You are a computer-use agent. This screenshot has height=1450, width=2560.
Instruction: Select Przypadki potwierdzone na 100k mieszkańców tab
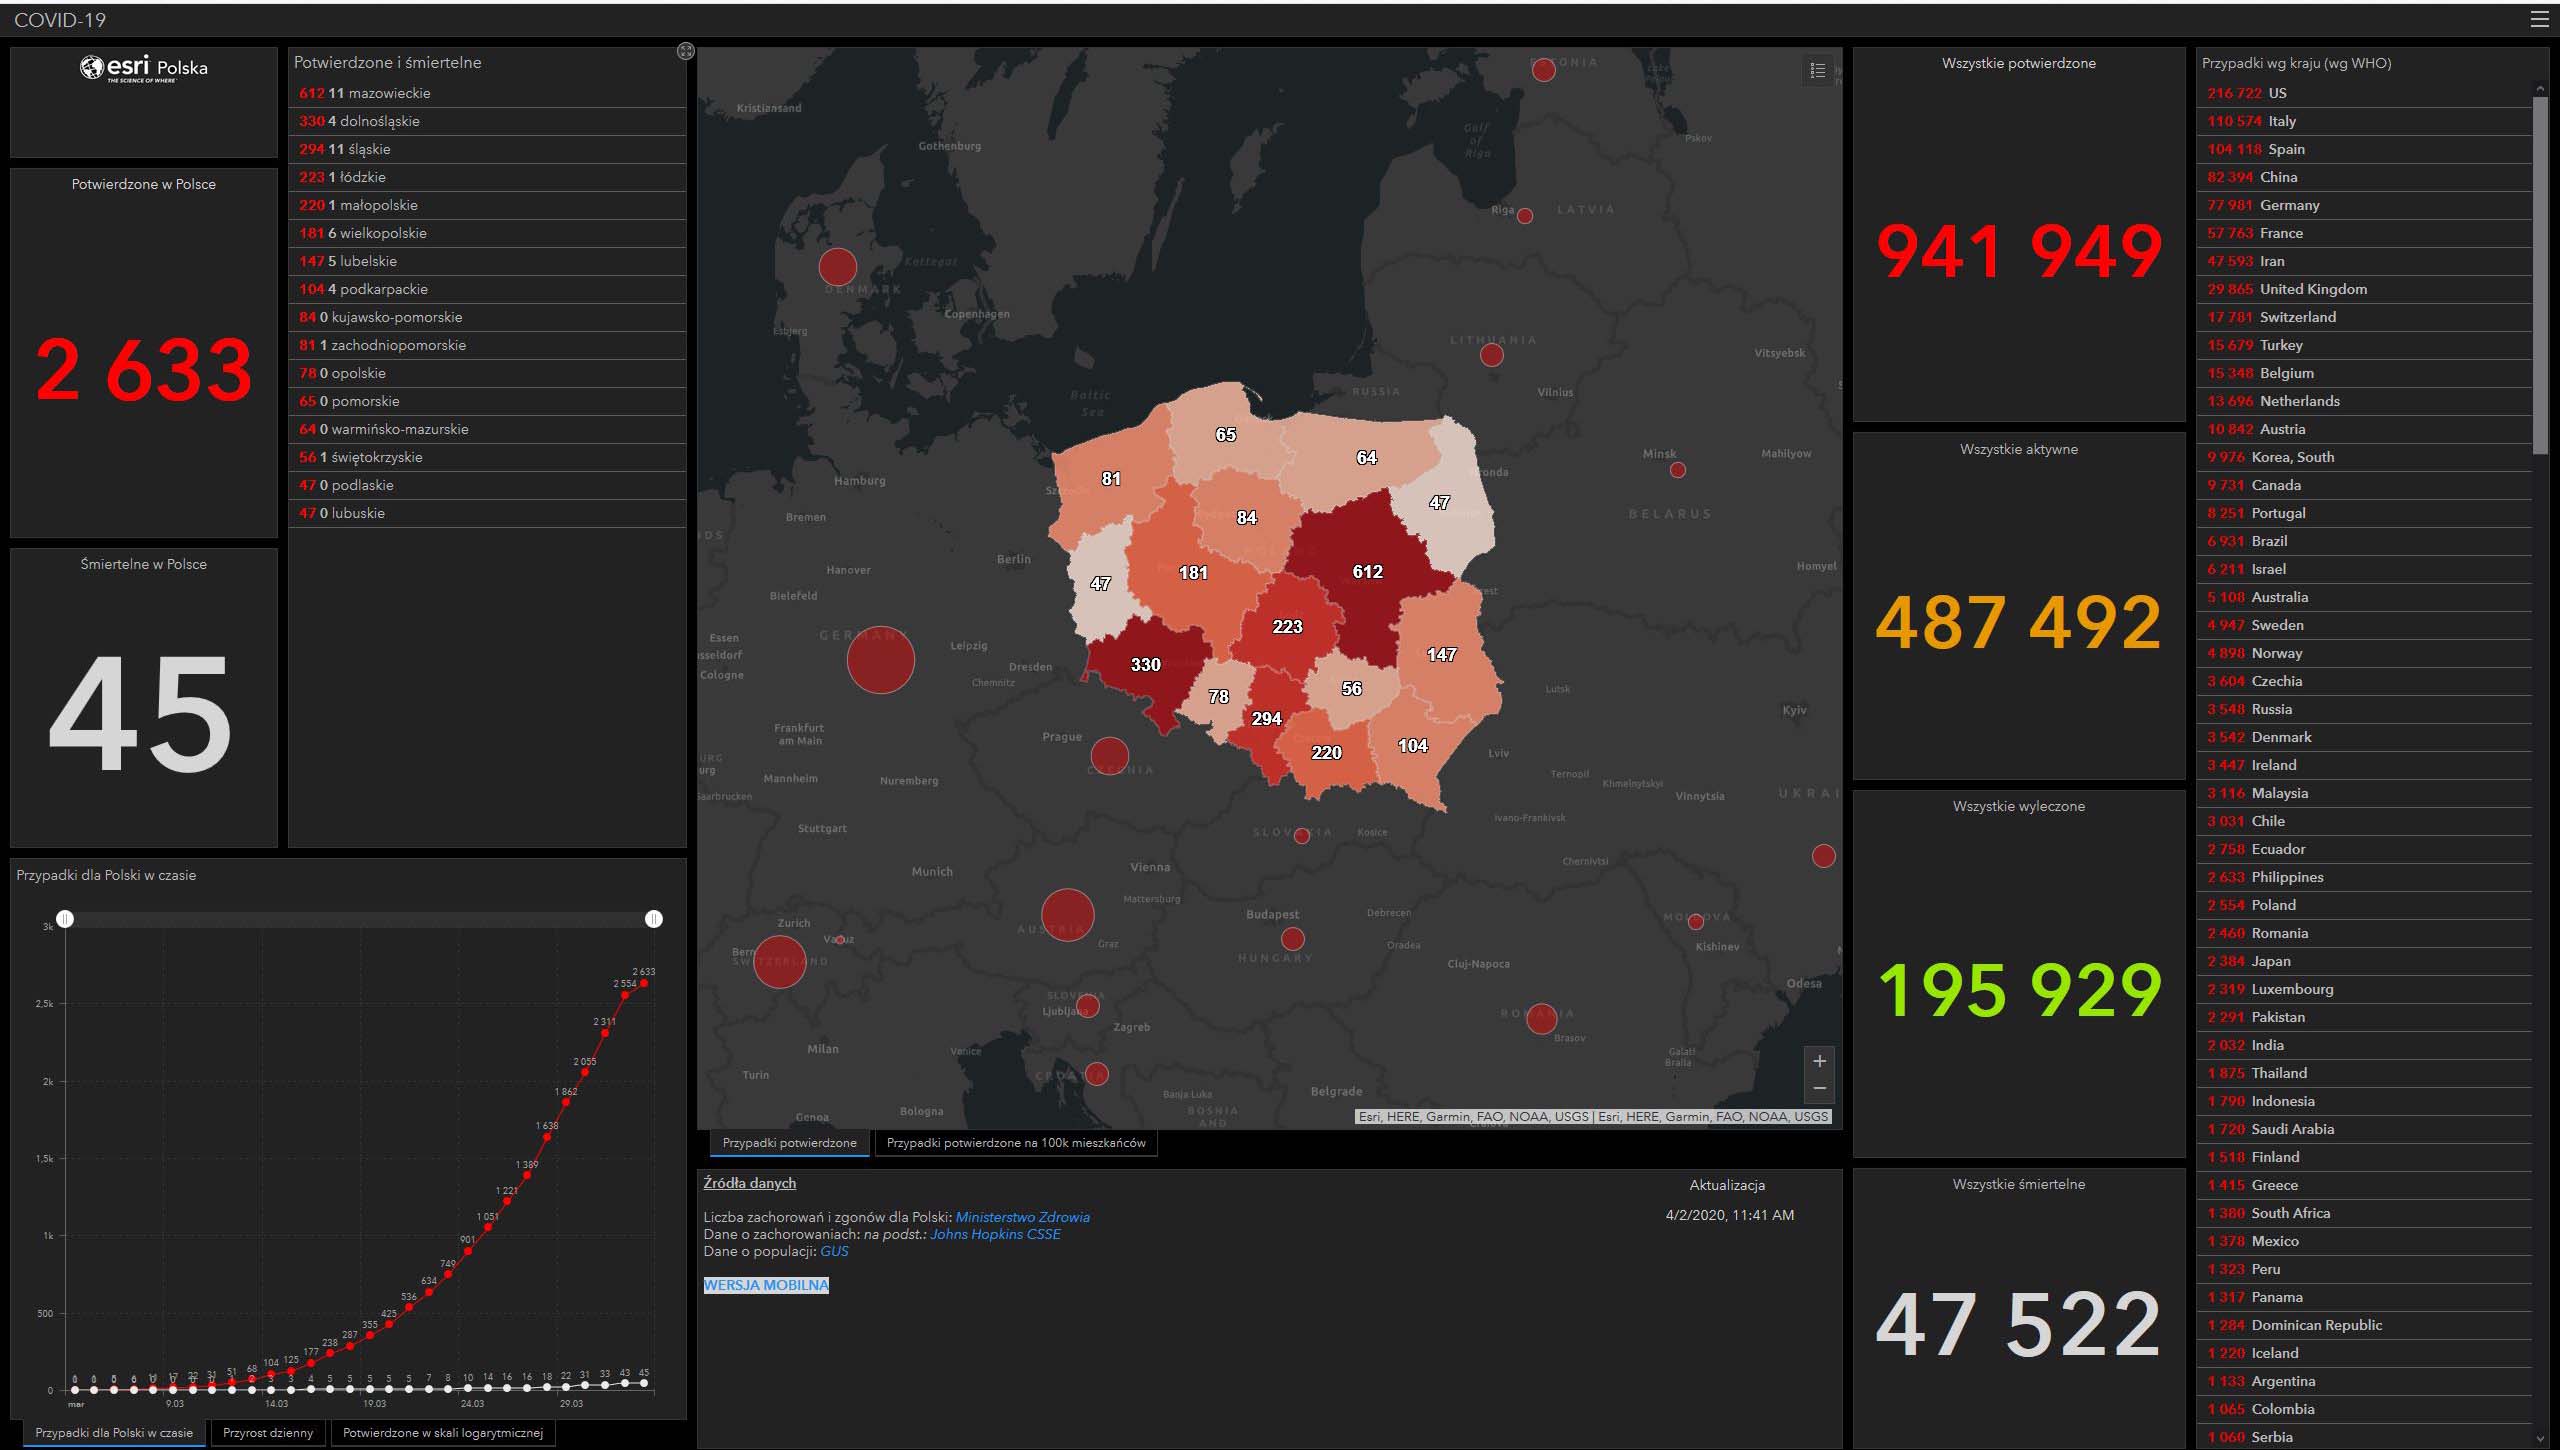tap(1016, 1143)
